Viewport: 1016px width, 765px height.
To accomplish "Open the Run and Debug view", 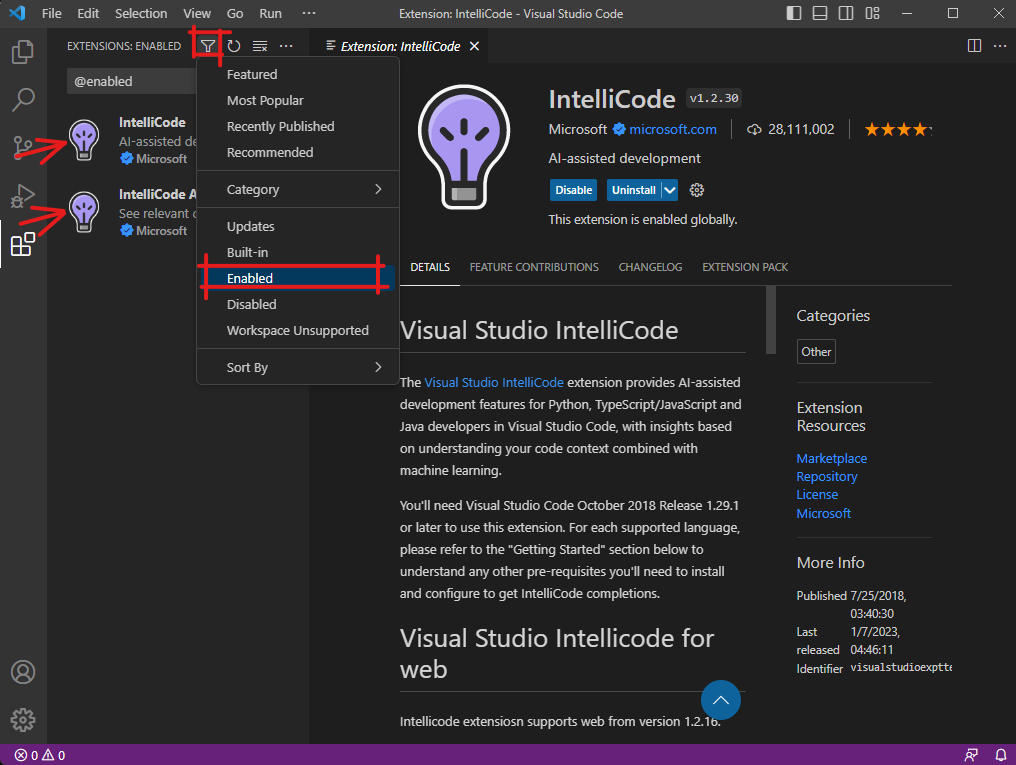I will (23, 196).
